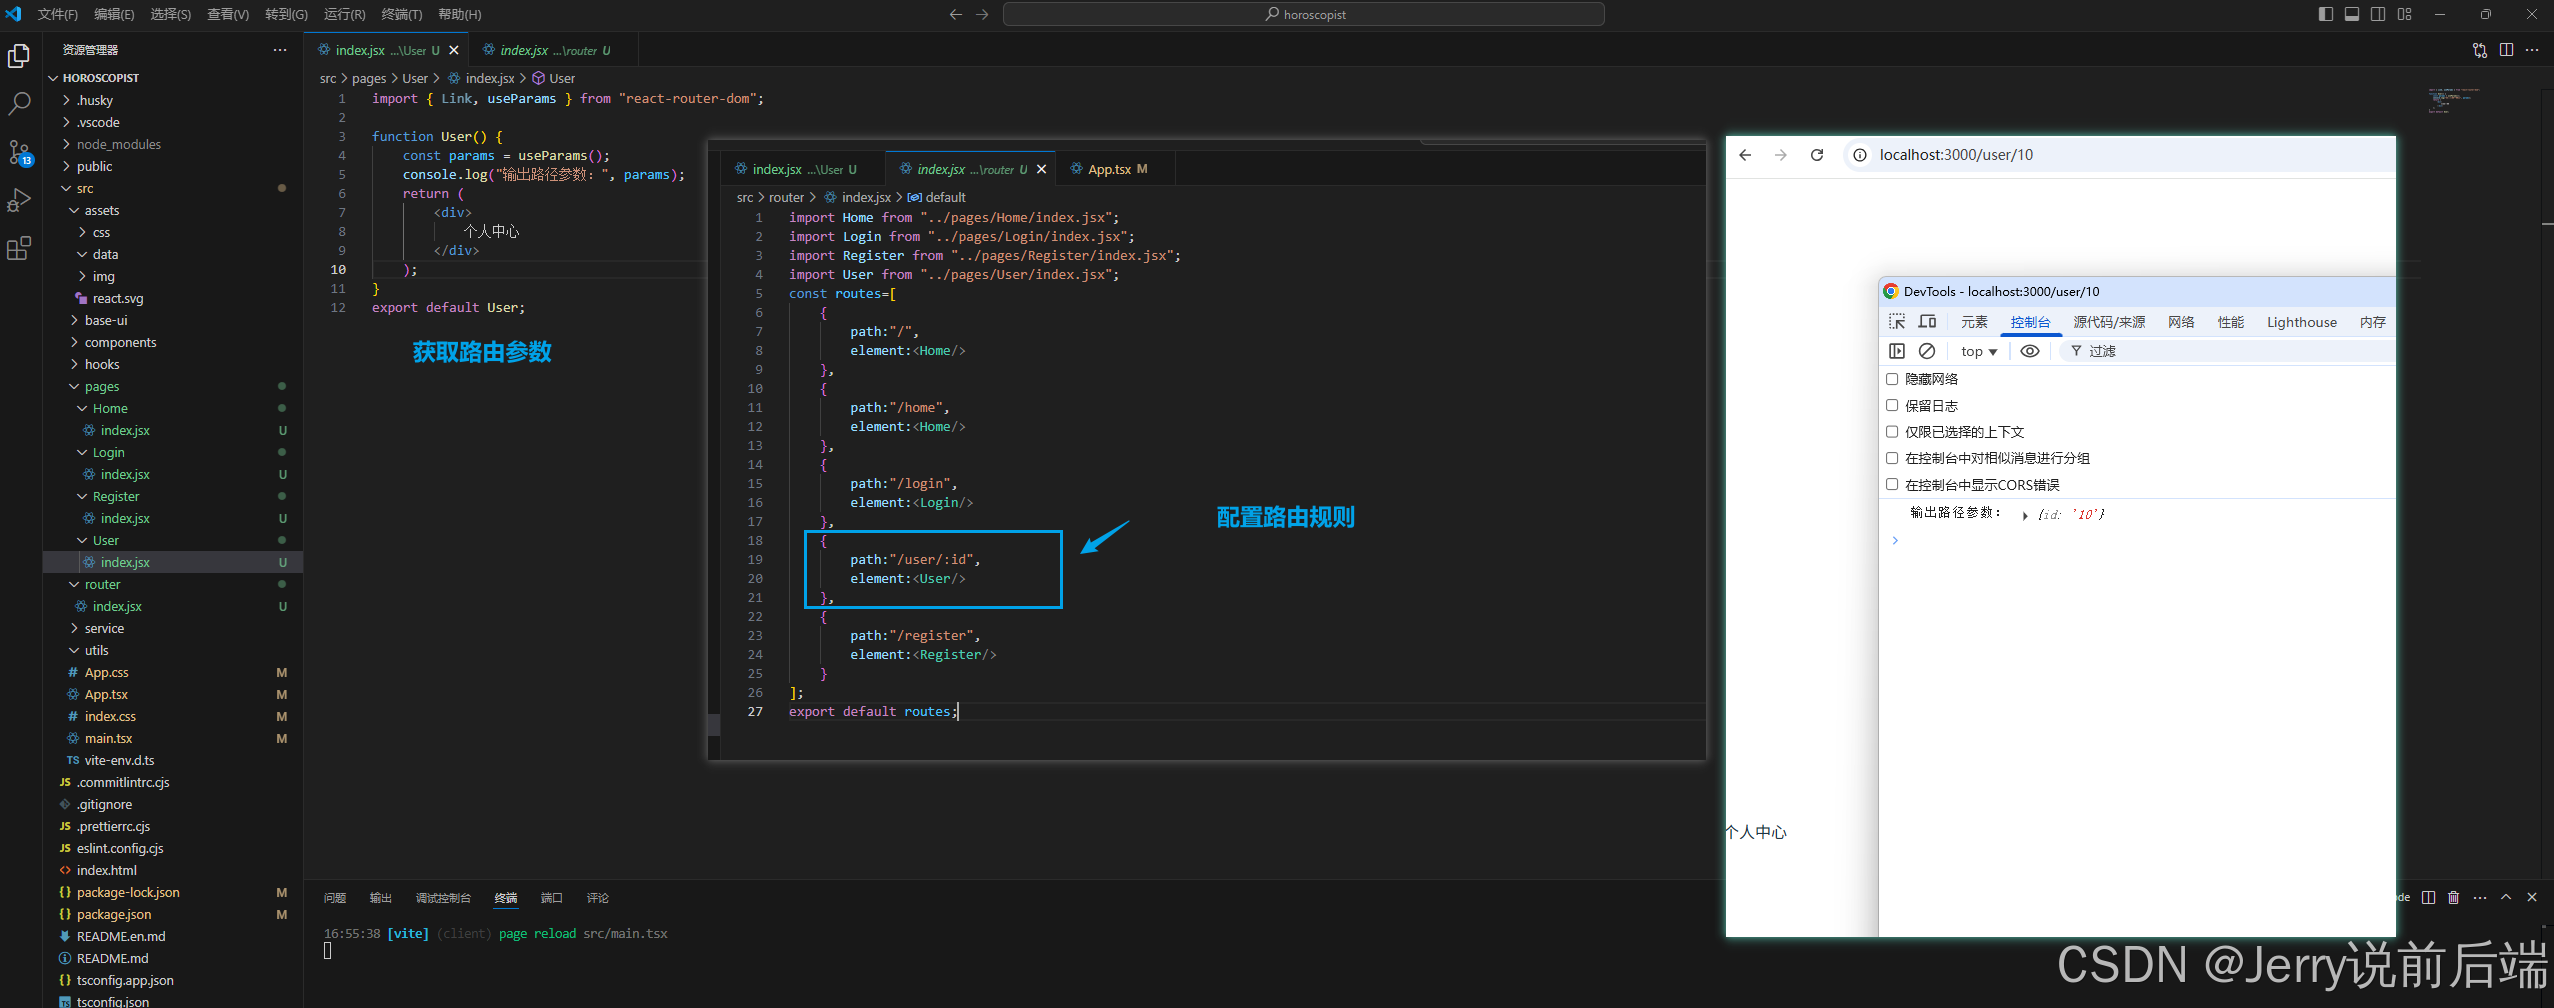The width and height of the screenshot is (2554, 1008).
Task: Switch to the 问题 panel tab
Action: tap(335, 898)
